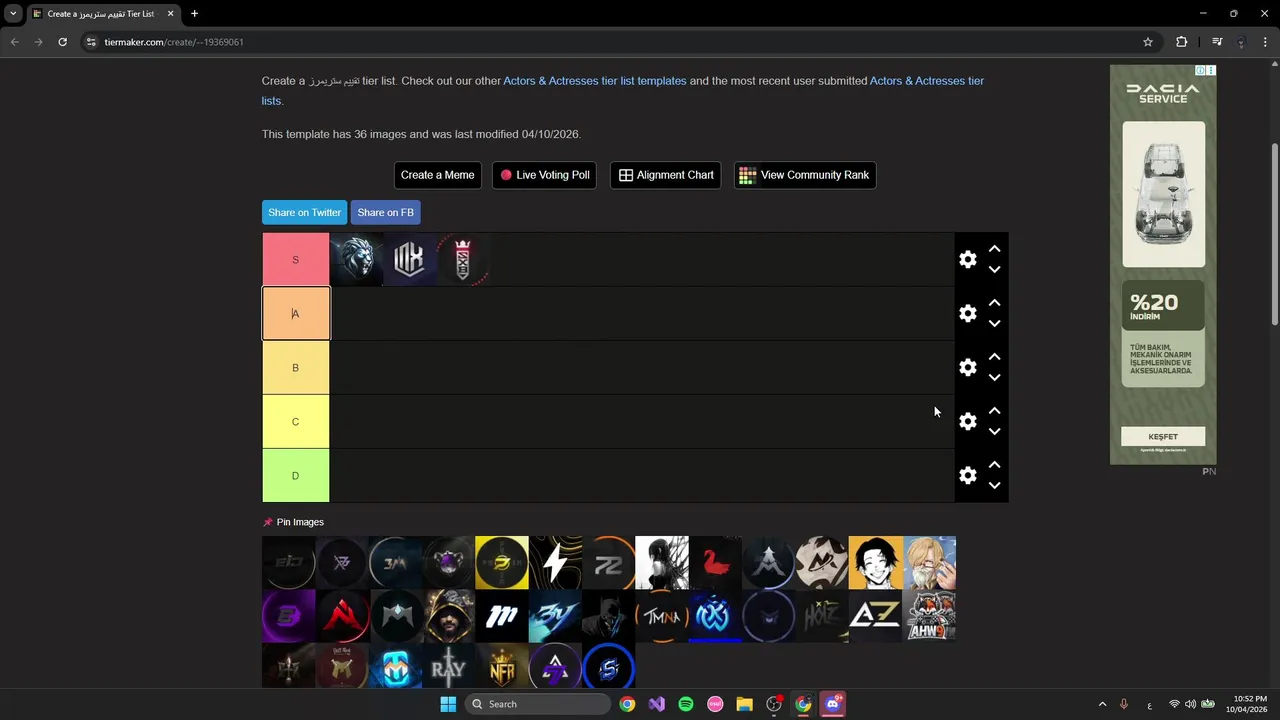This screenshot has height=720, width=1280.
Task: Open settings gear for B tier
Action: pos(967,368)
